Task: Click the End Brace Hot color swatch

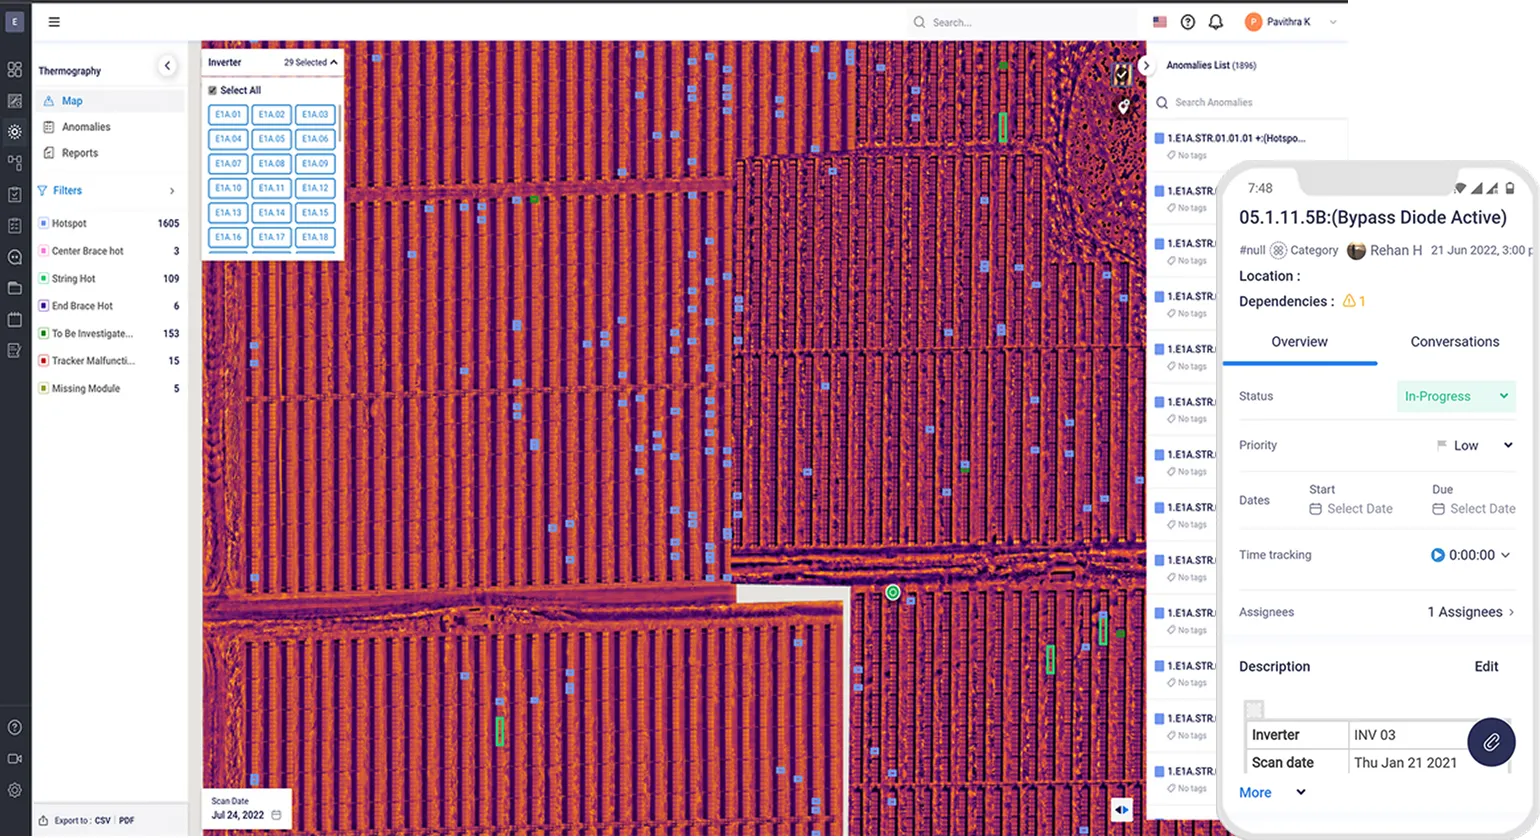Action: [43, 306]
